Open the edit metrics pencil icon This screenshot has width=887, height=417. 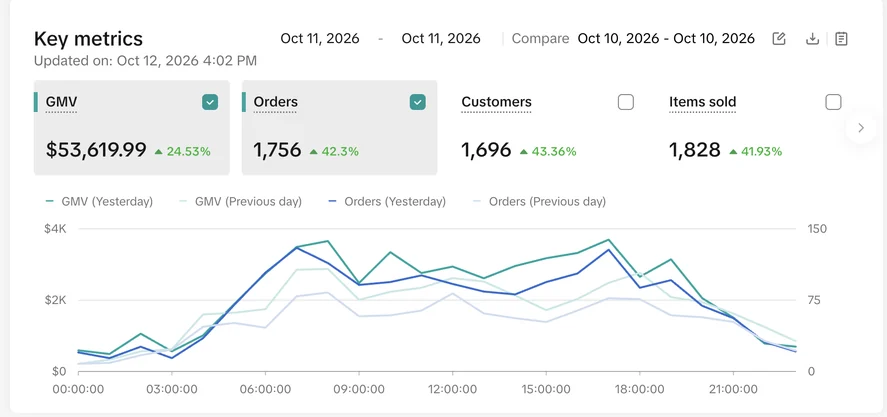(x=779, y=38)
